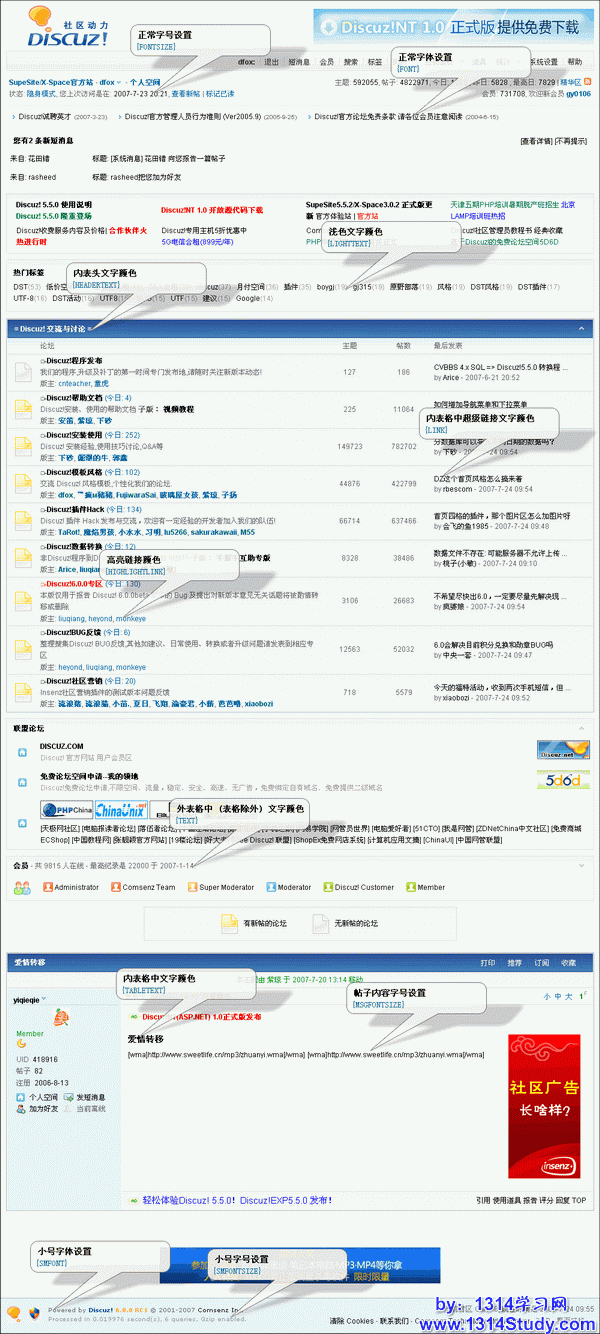
Task: Collapse the 会员 online members section
Action: [x=582, y=865]
